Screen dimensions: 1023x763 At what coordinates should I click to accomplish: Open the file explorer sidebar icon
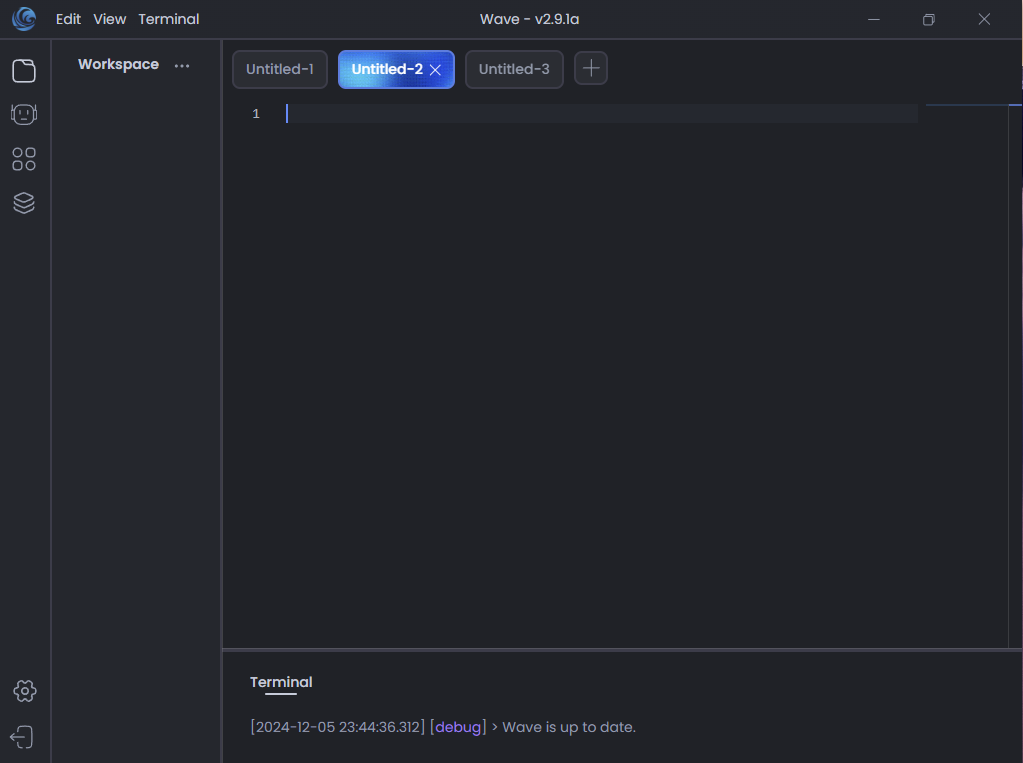(x=24, y=70)
